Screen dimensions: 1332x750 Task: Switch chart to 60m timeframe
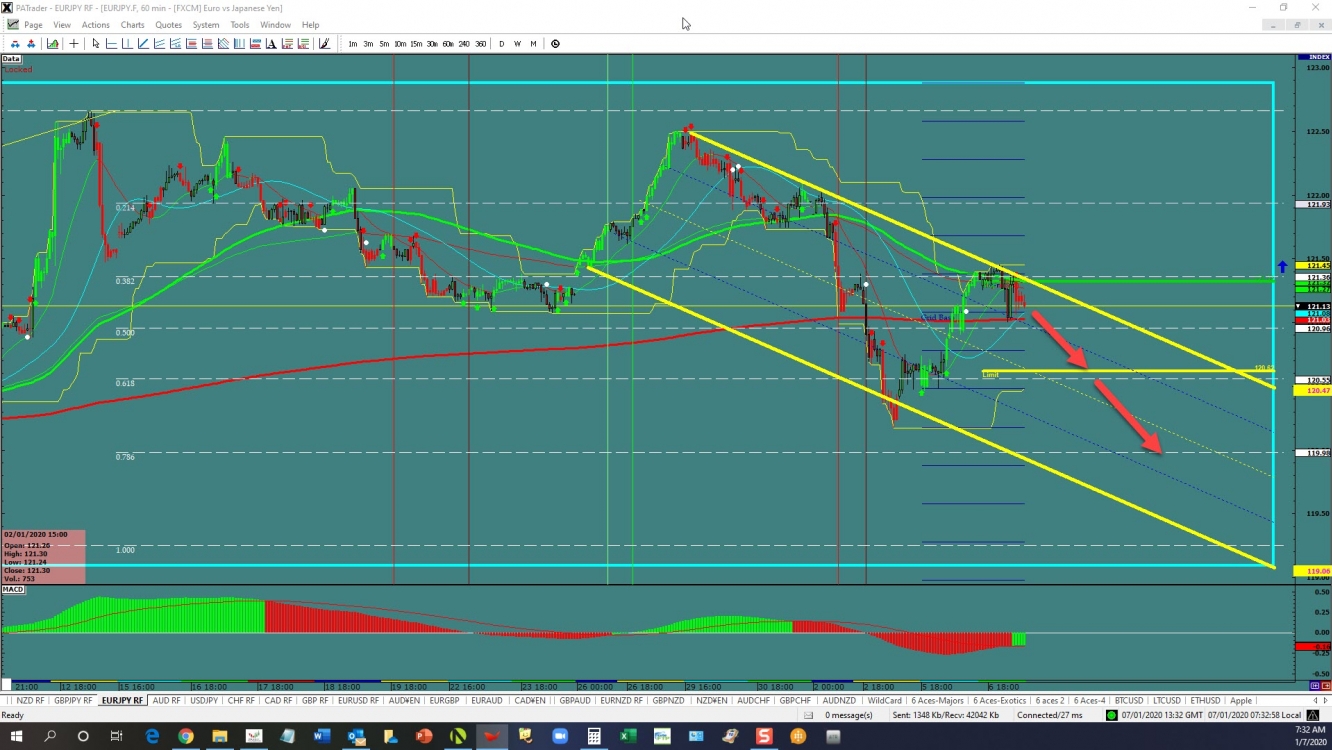[x=448, y=43]
